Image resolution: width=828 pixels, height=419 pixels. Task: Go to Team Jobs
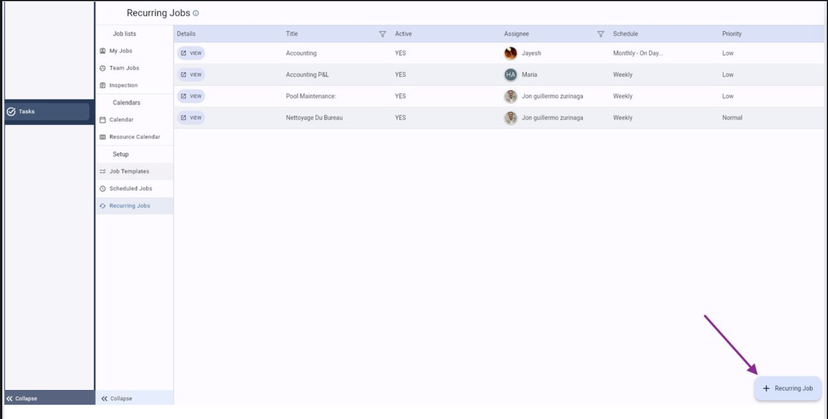click(x=124, y=68)
